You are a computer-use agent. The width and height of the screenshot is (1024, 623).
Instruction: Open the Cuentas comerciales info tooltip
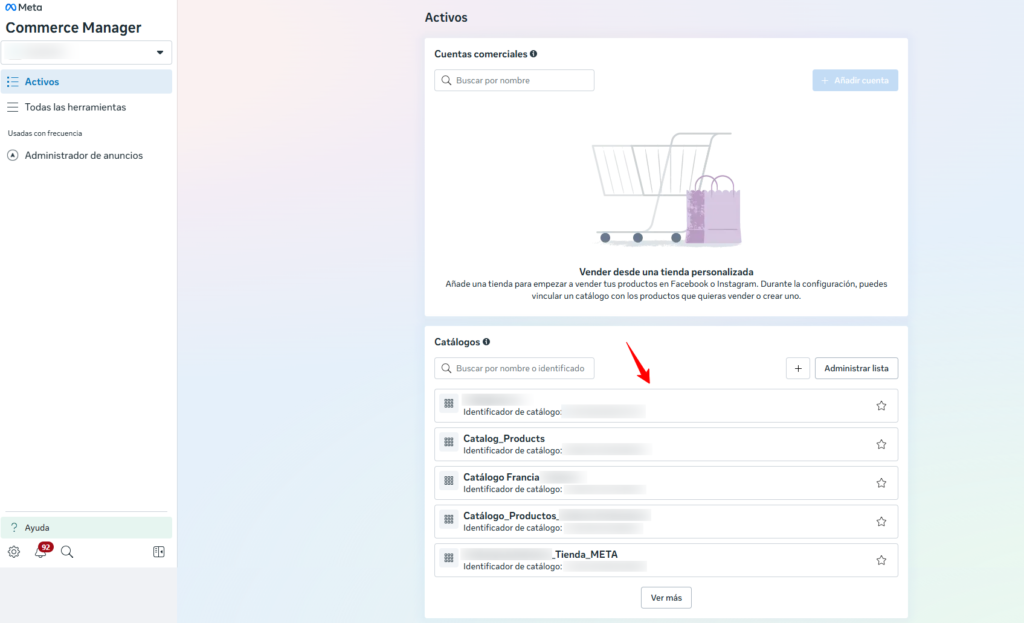coord(534,54)
